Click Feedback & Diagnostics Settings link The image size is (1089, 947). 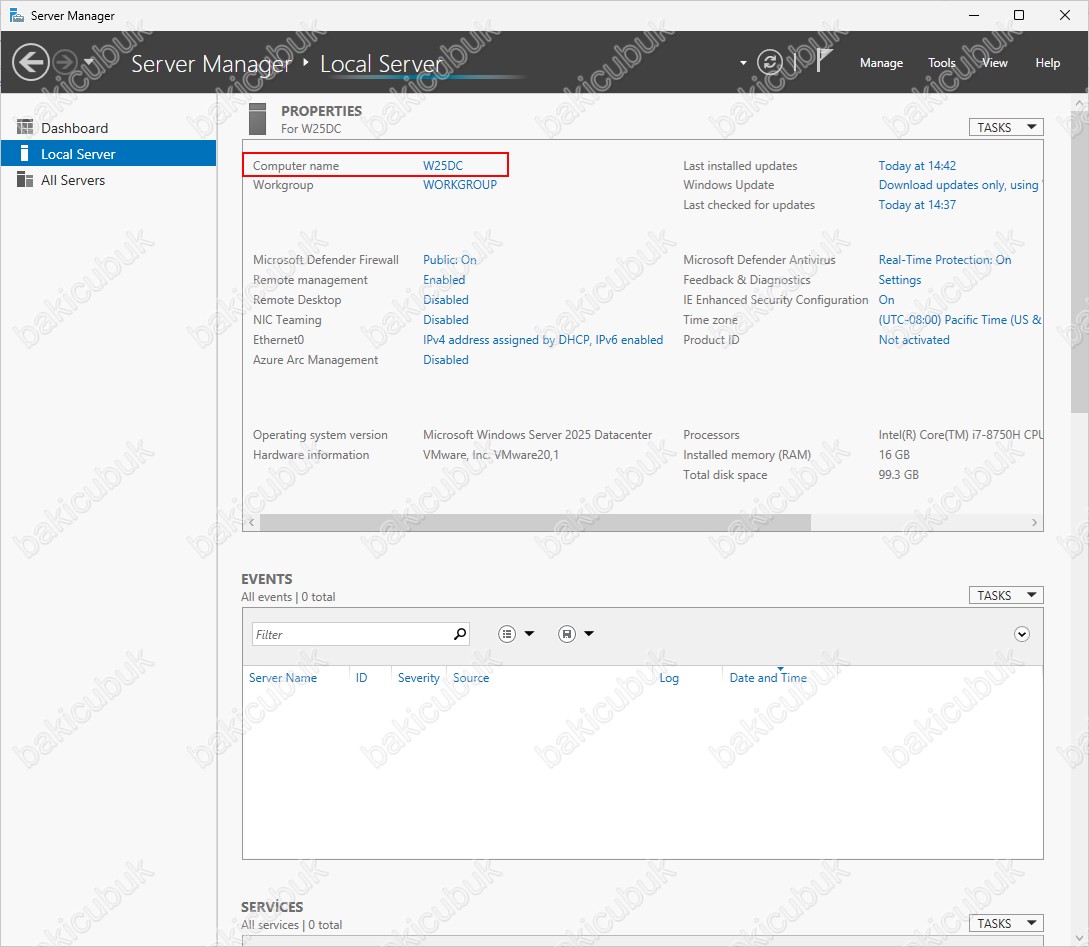(x=899, y=280)
